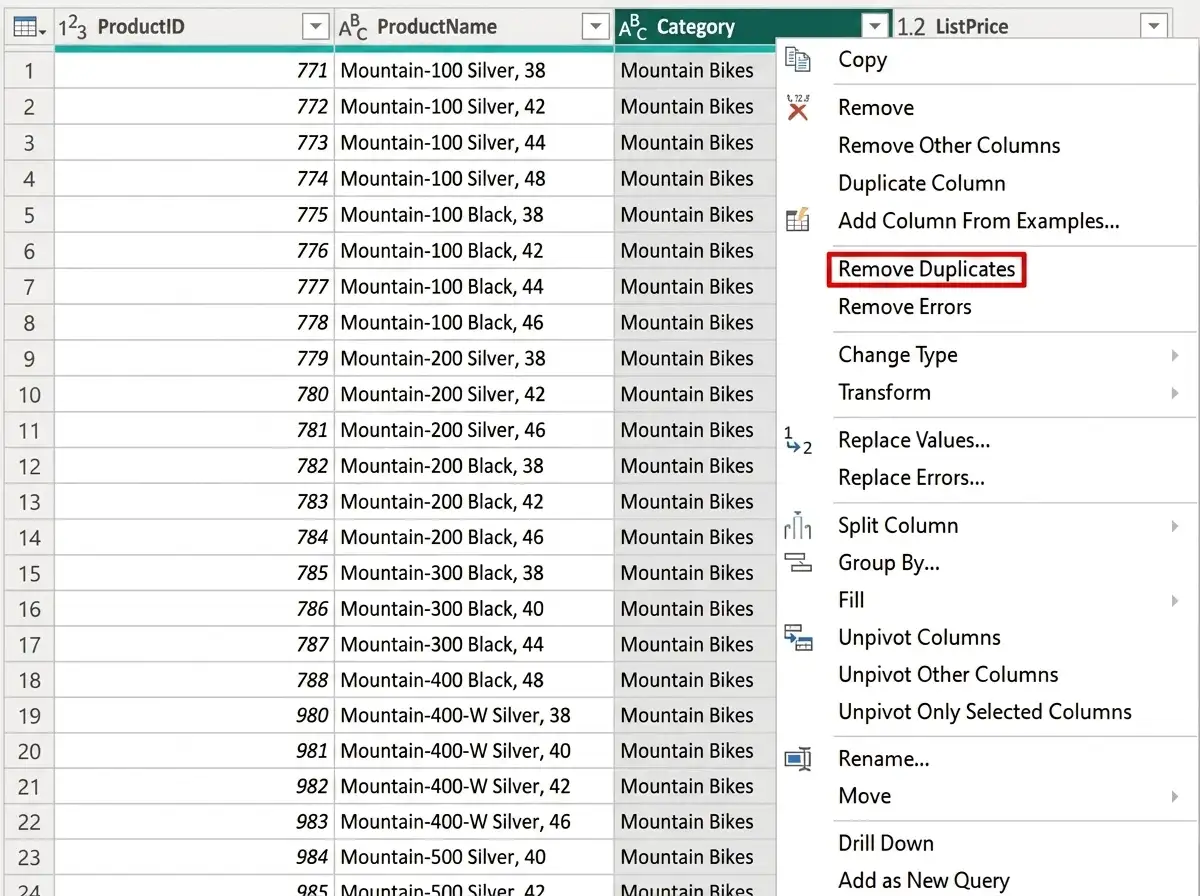Screen dimensions: 1200x896
Task: Click the ProductID column header
Action: tap(194, 27)
